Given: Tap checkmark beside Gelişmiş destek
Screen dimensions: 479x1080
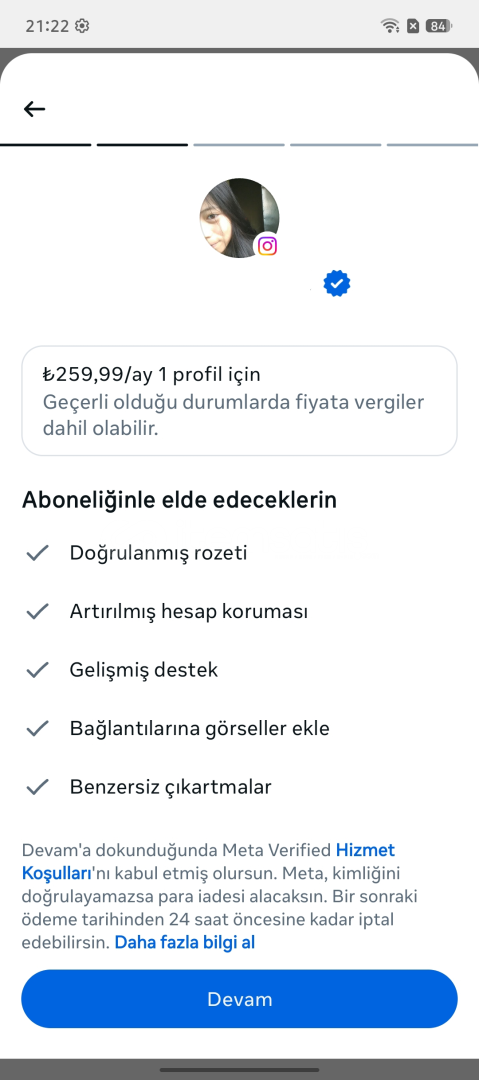Looking at the screenshot, I should click(x=37, y=669).
